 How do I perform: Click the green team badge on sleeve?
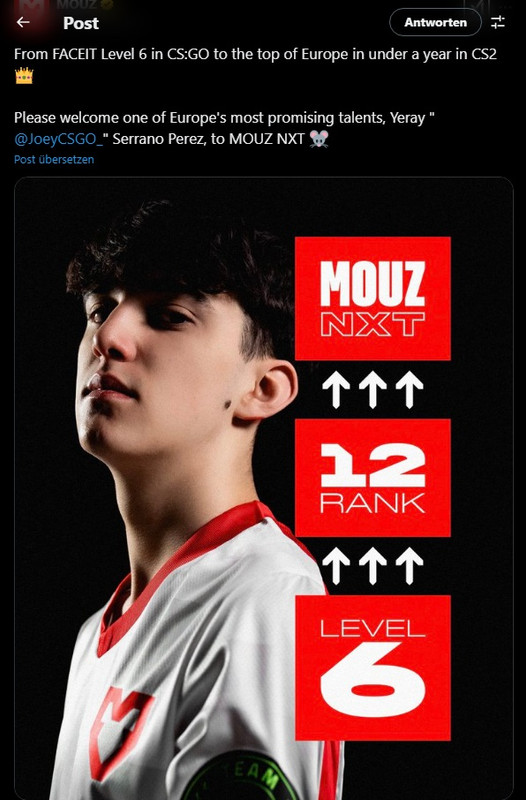coord(240,778)
